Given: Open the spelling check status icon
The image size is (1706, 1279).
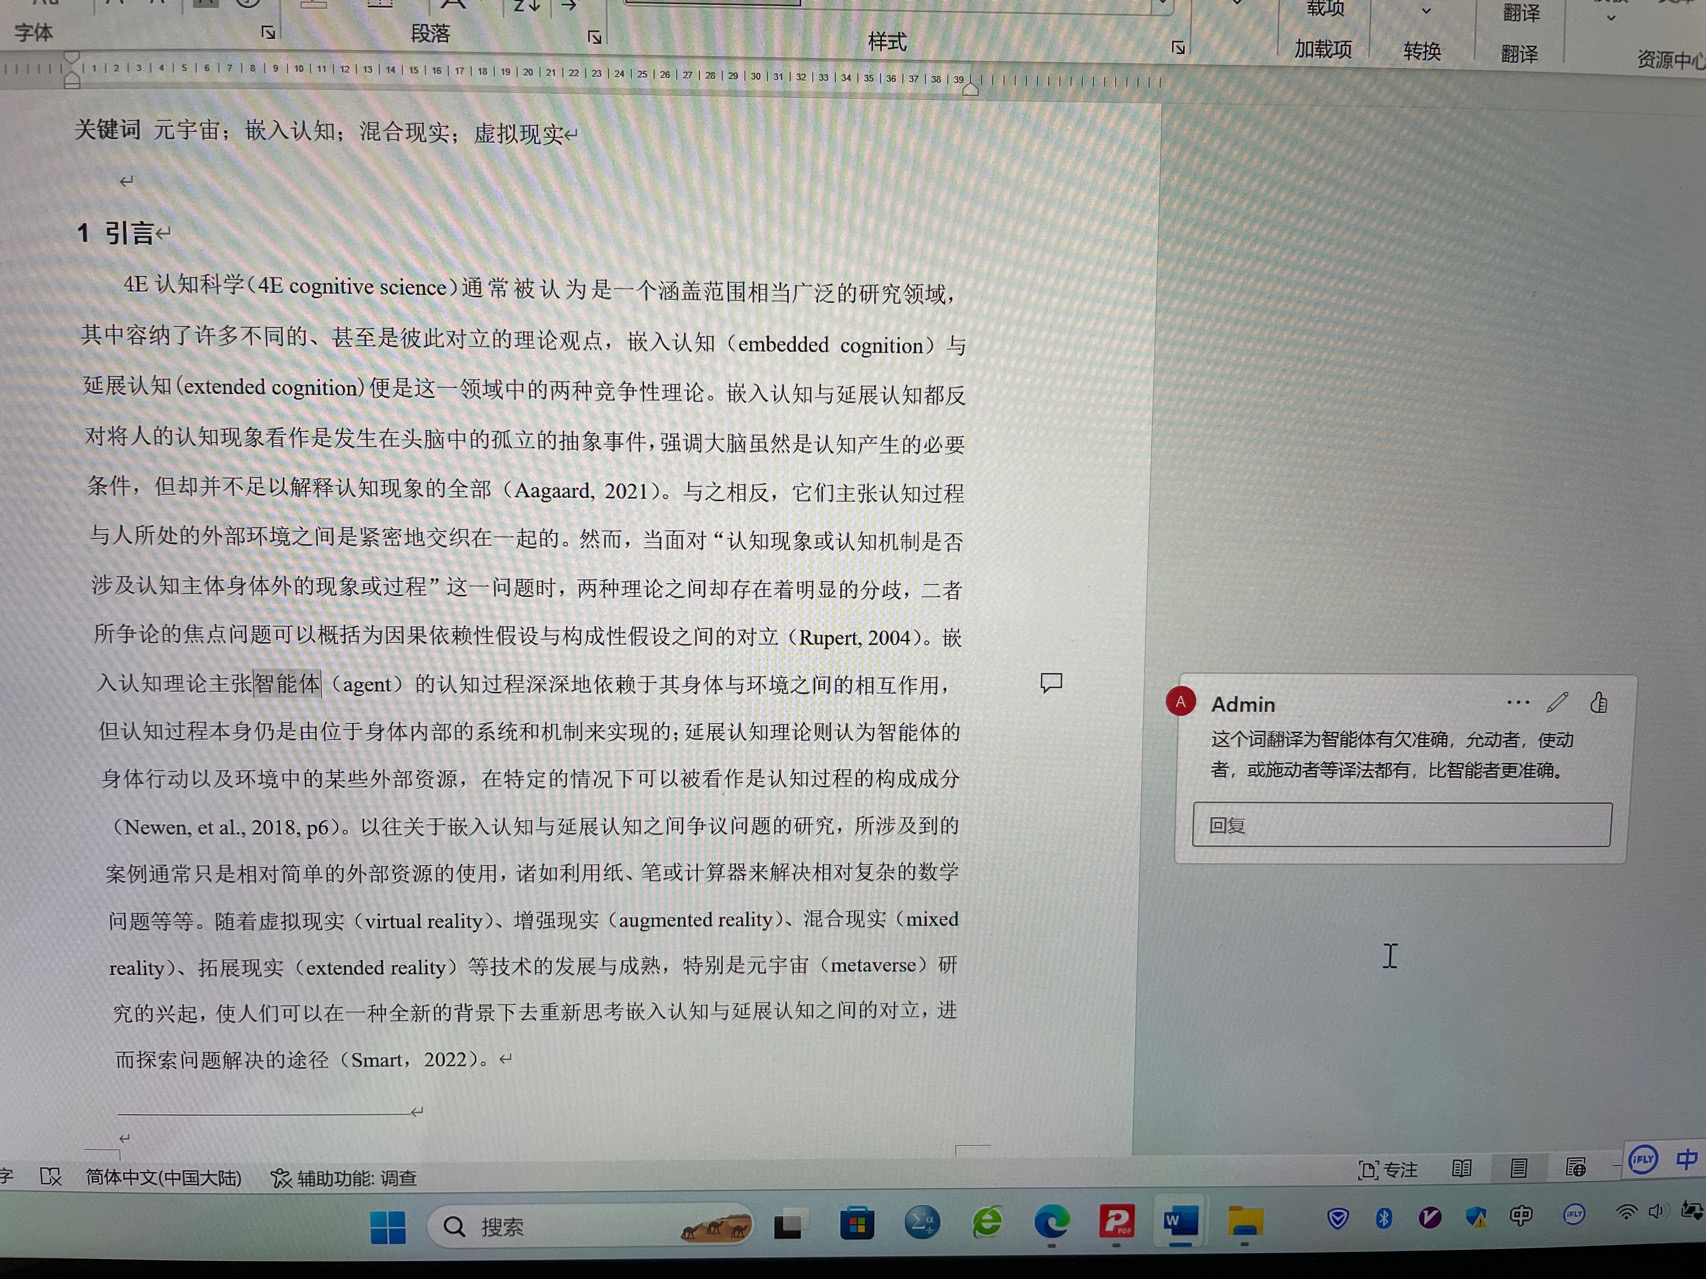Looking at the screenshot, I should click(x=50, y=1177).
